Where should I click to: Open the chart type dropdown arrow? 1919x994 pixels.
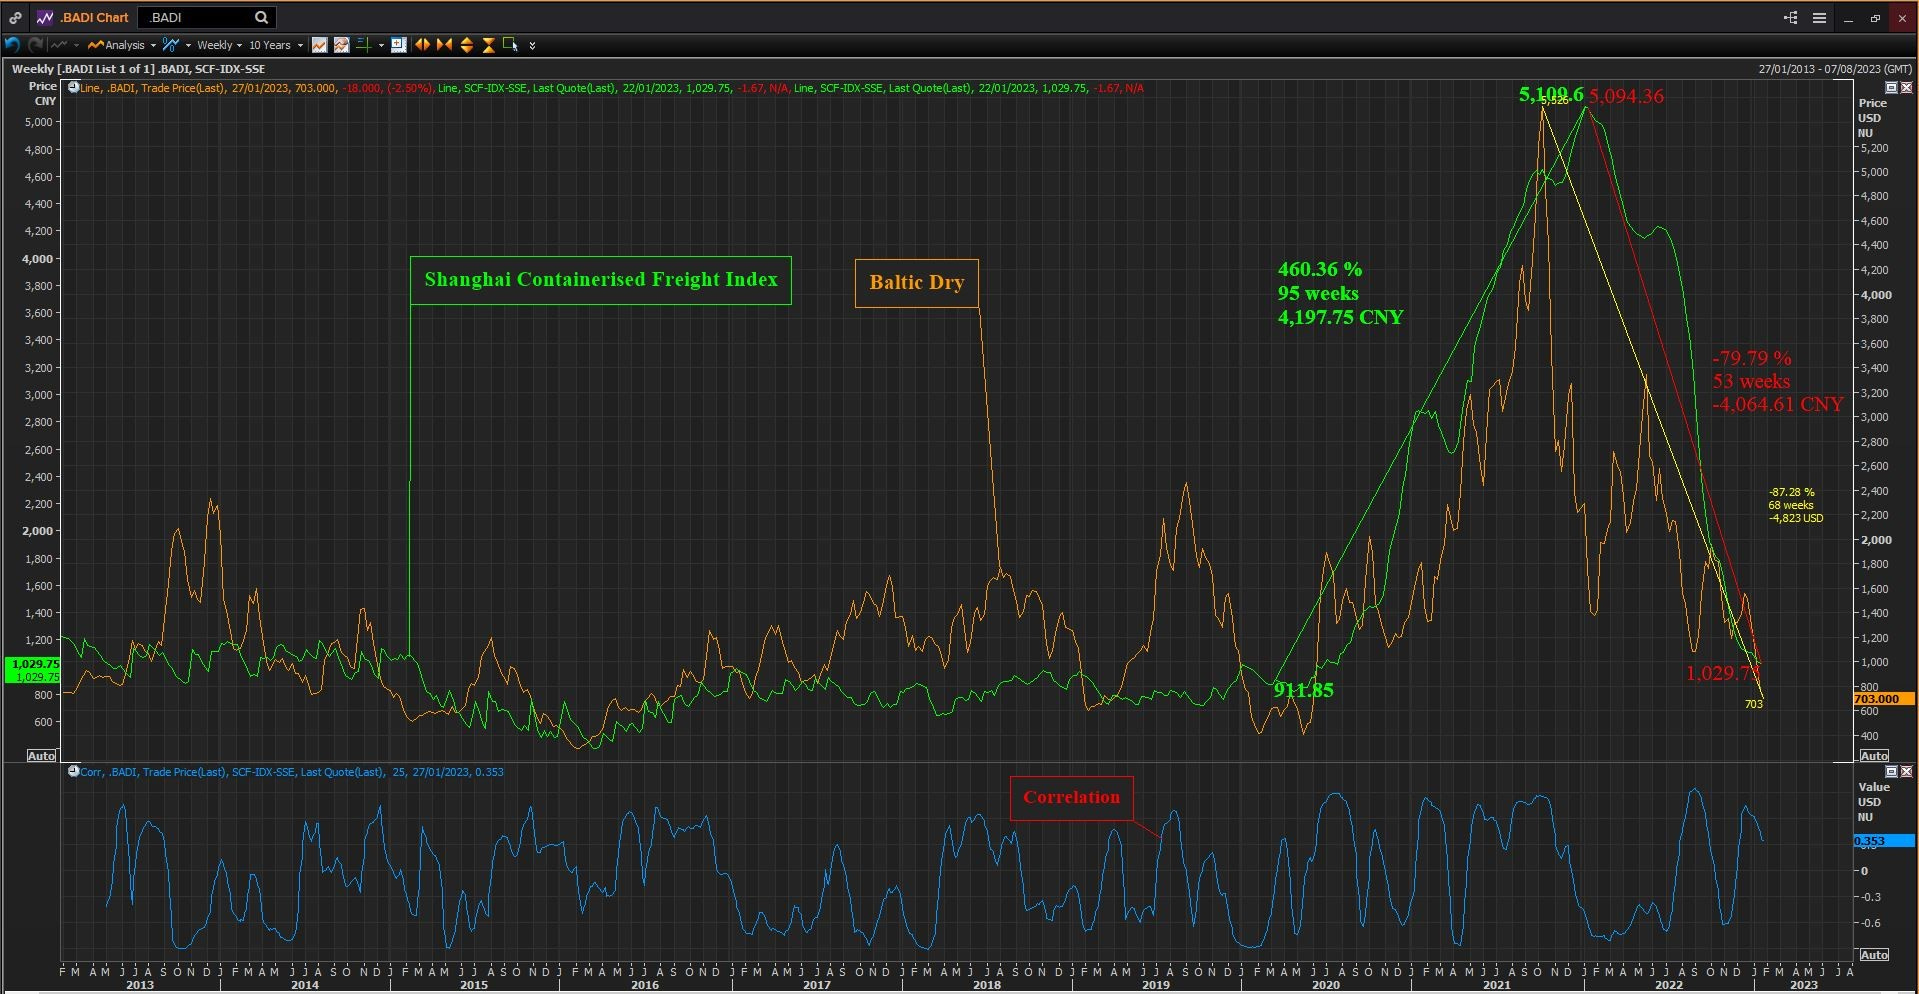tap(76, 45)
